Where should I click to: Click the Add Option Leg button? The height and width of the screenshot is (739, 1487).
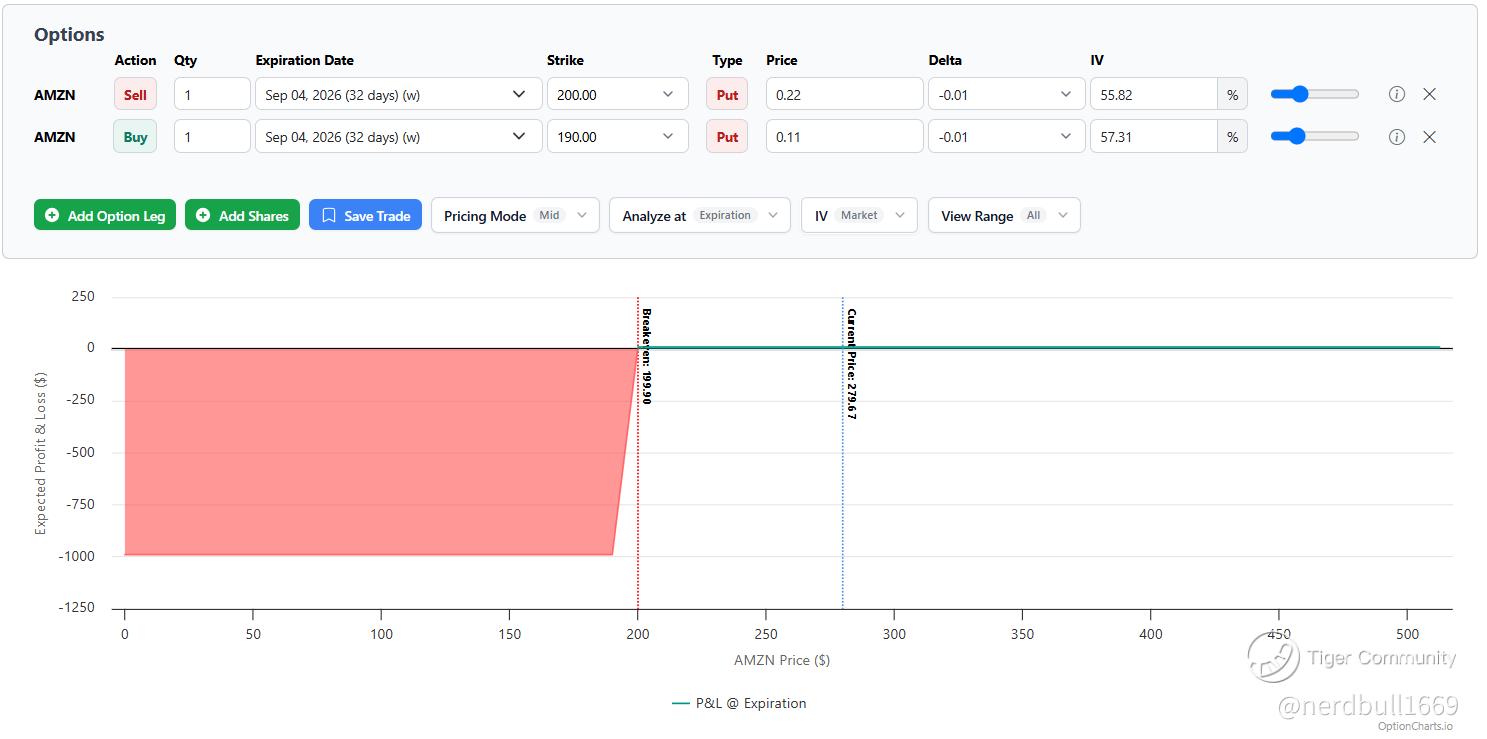[105, 215]
